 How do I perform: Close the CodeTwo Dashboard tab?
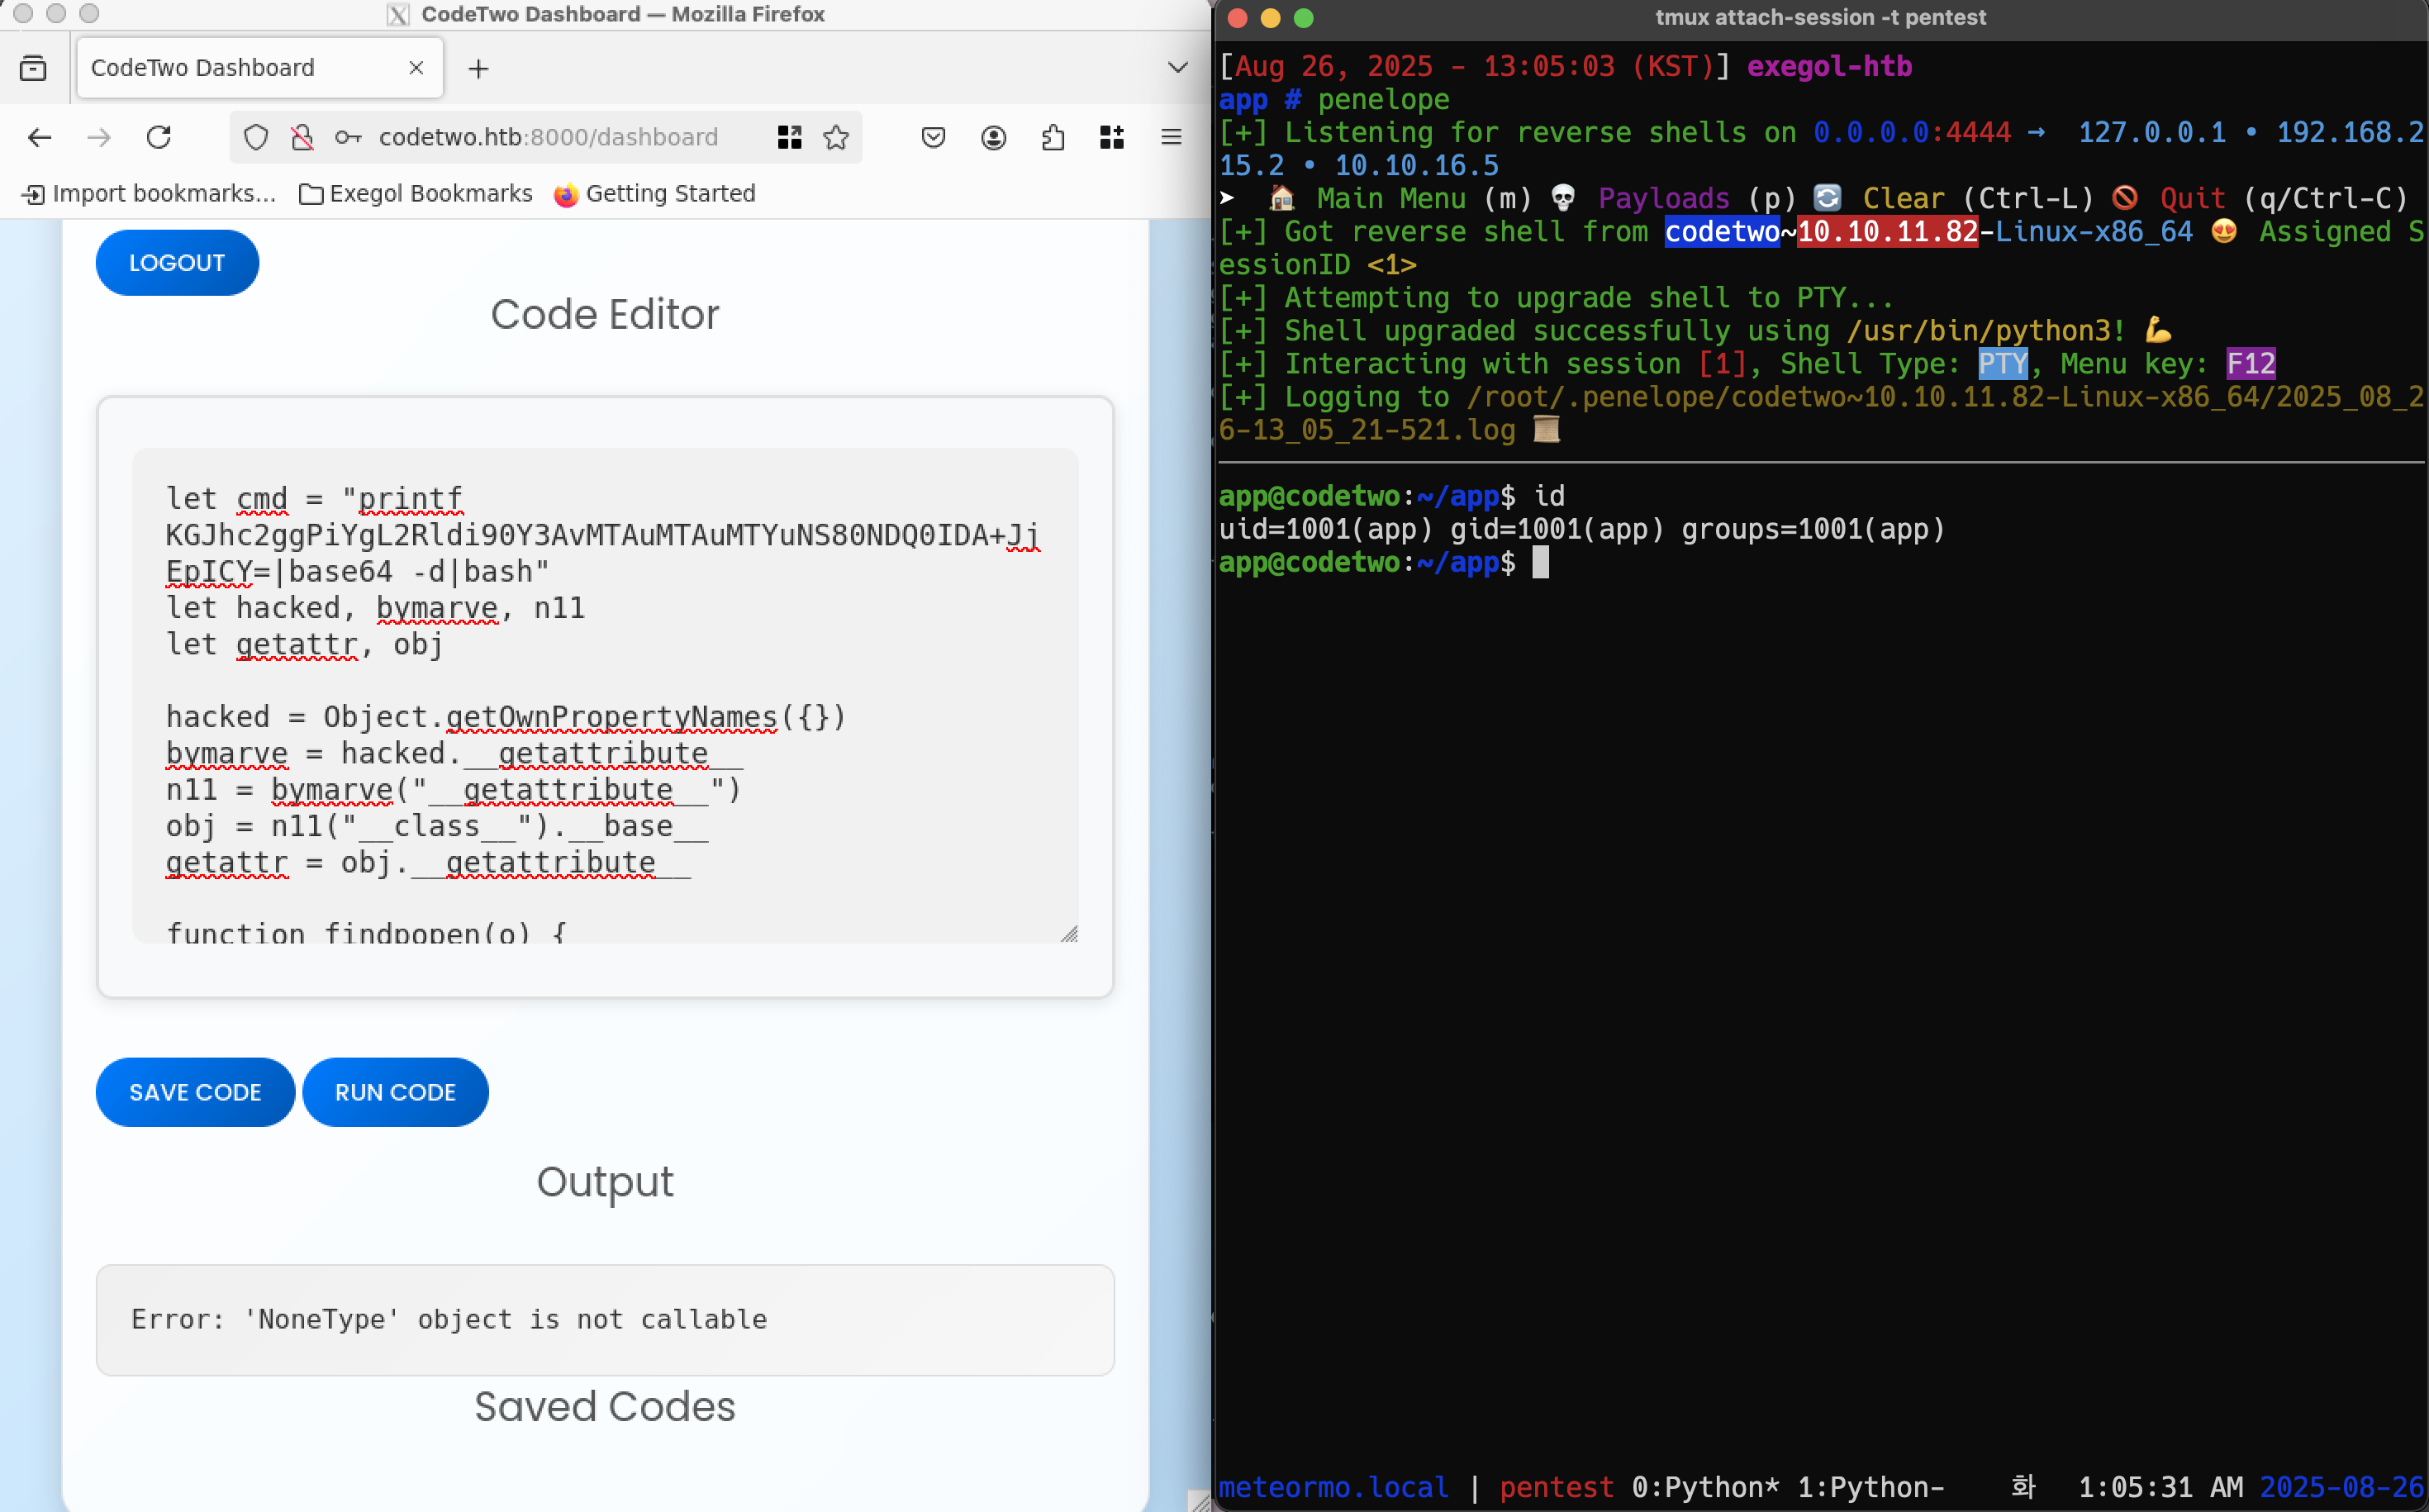click(416, 68)
